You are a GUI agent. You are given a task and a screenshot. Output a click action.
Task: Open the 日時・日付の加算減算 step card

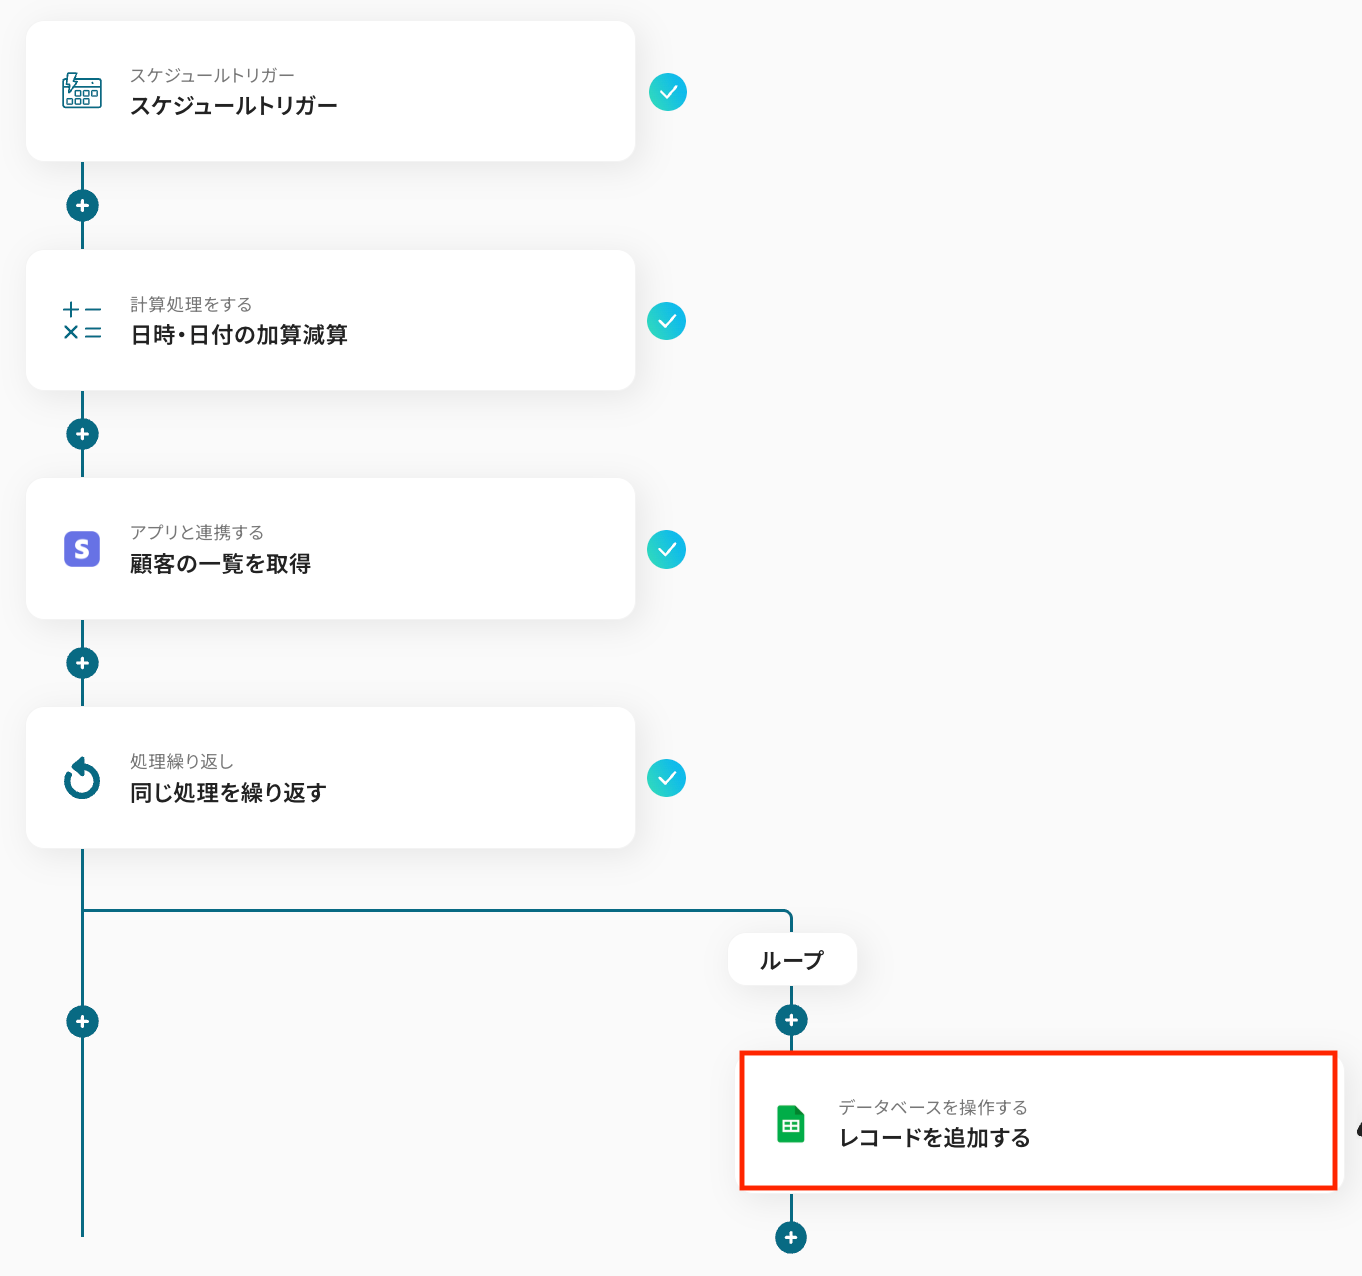pyautogui.click(x=330, y=320)
